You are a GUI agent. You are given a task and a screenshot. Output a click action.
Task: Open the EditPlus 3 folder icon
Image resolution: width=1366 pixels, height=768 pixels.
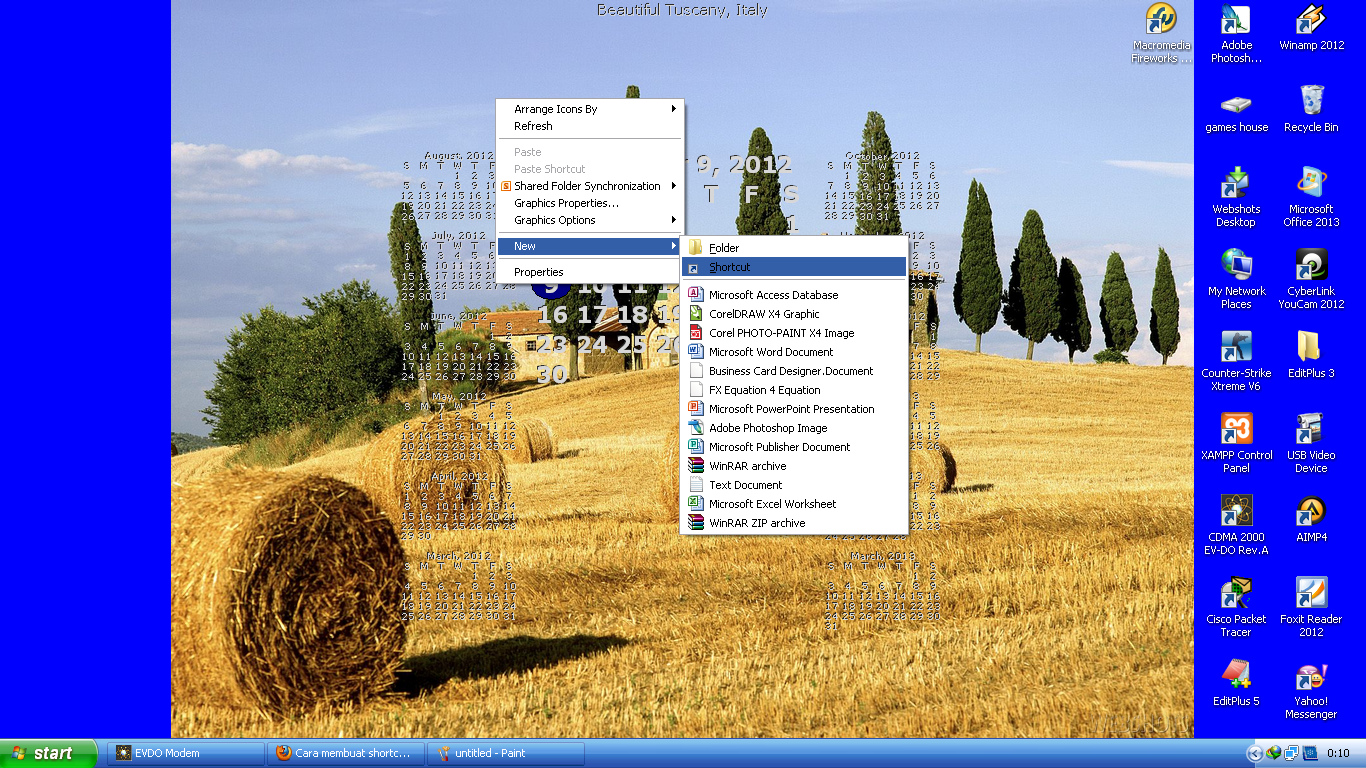pos(1311,355)
